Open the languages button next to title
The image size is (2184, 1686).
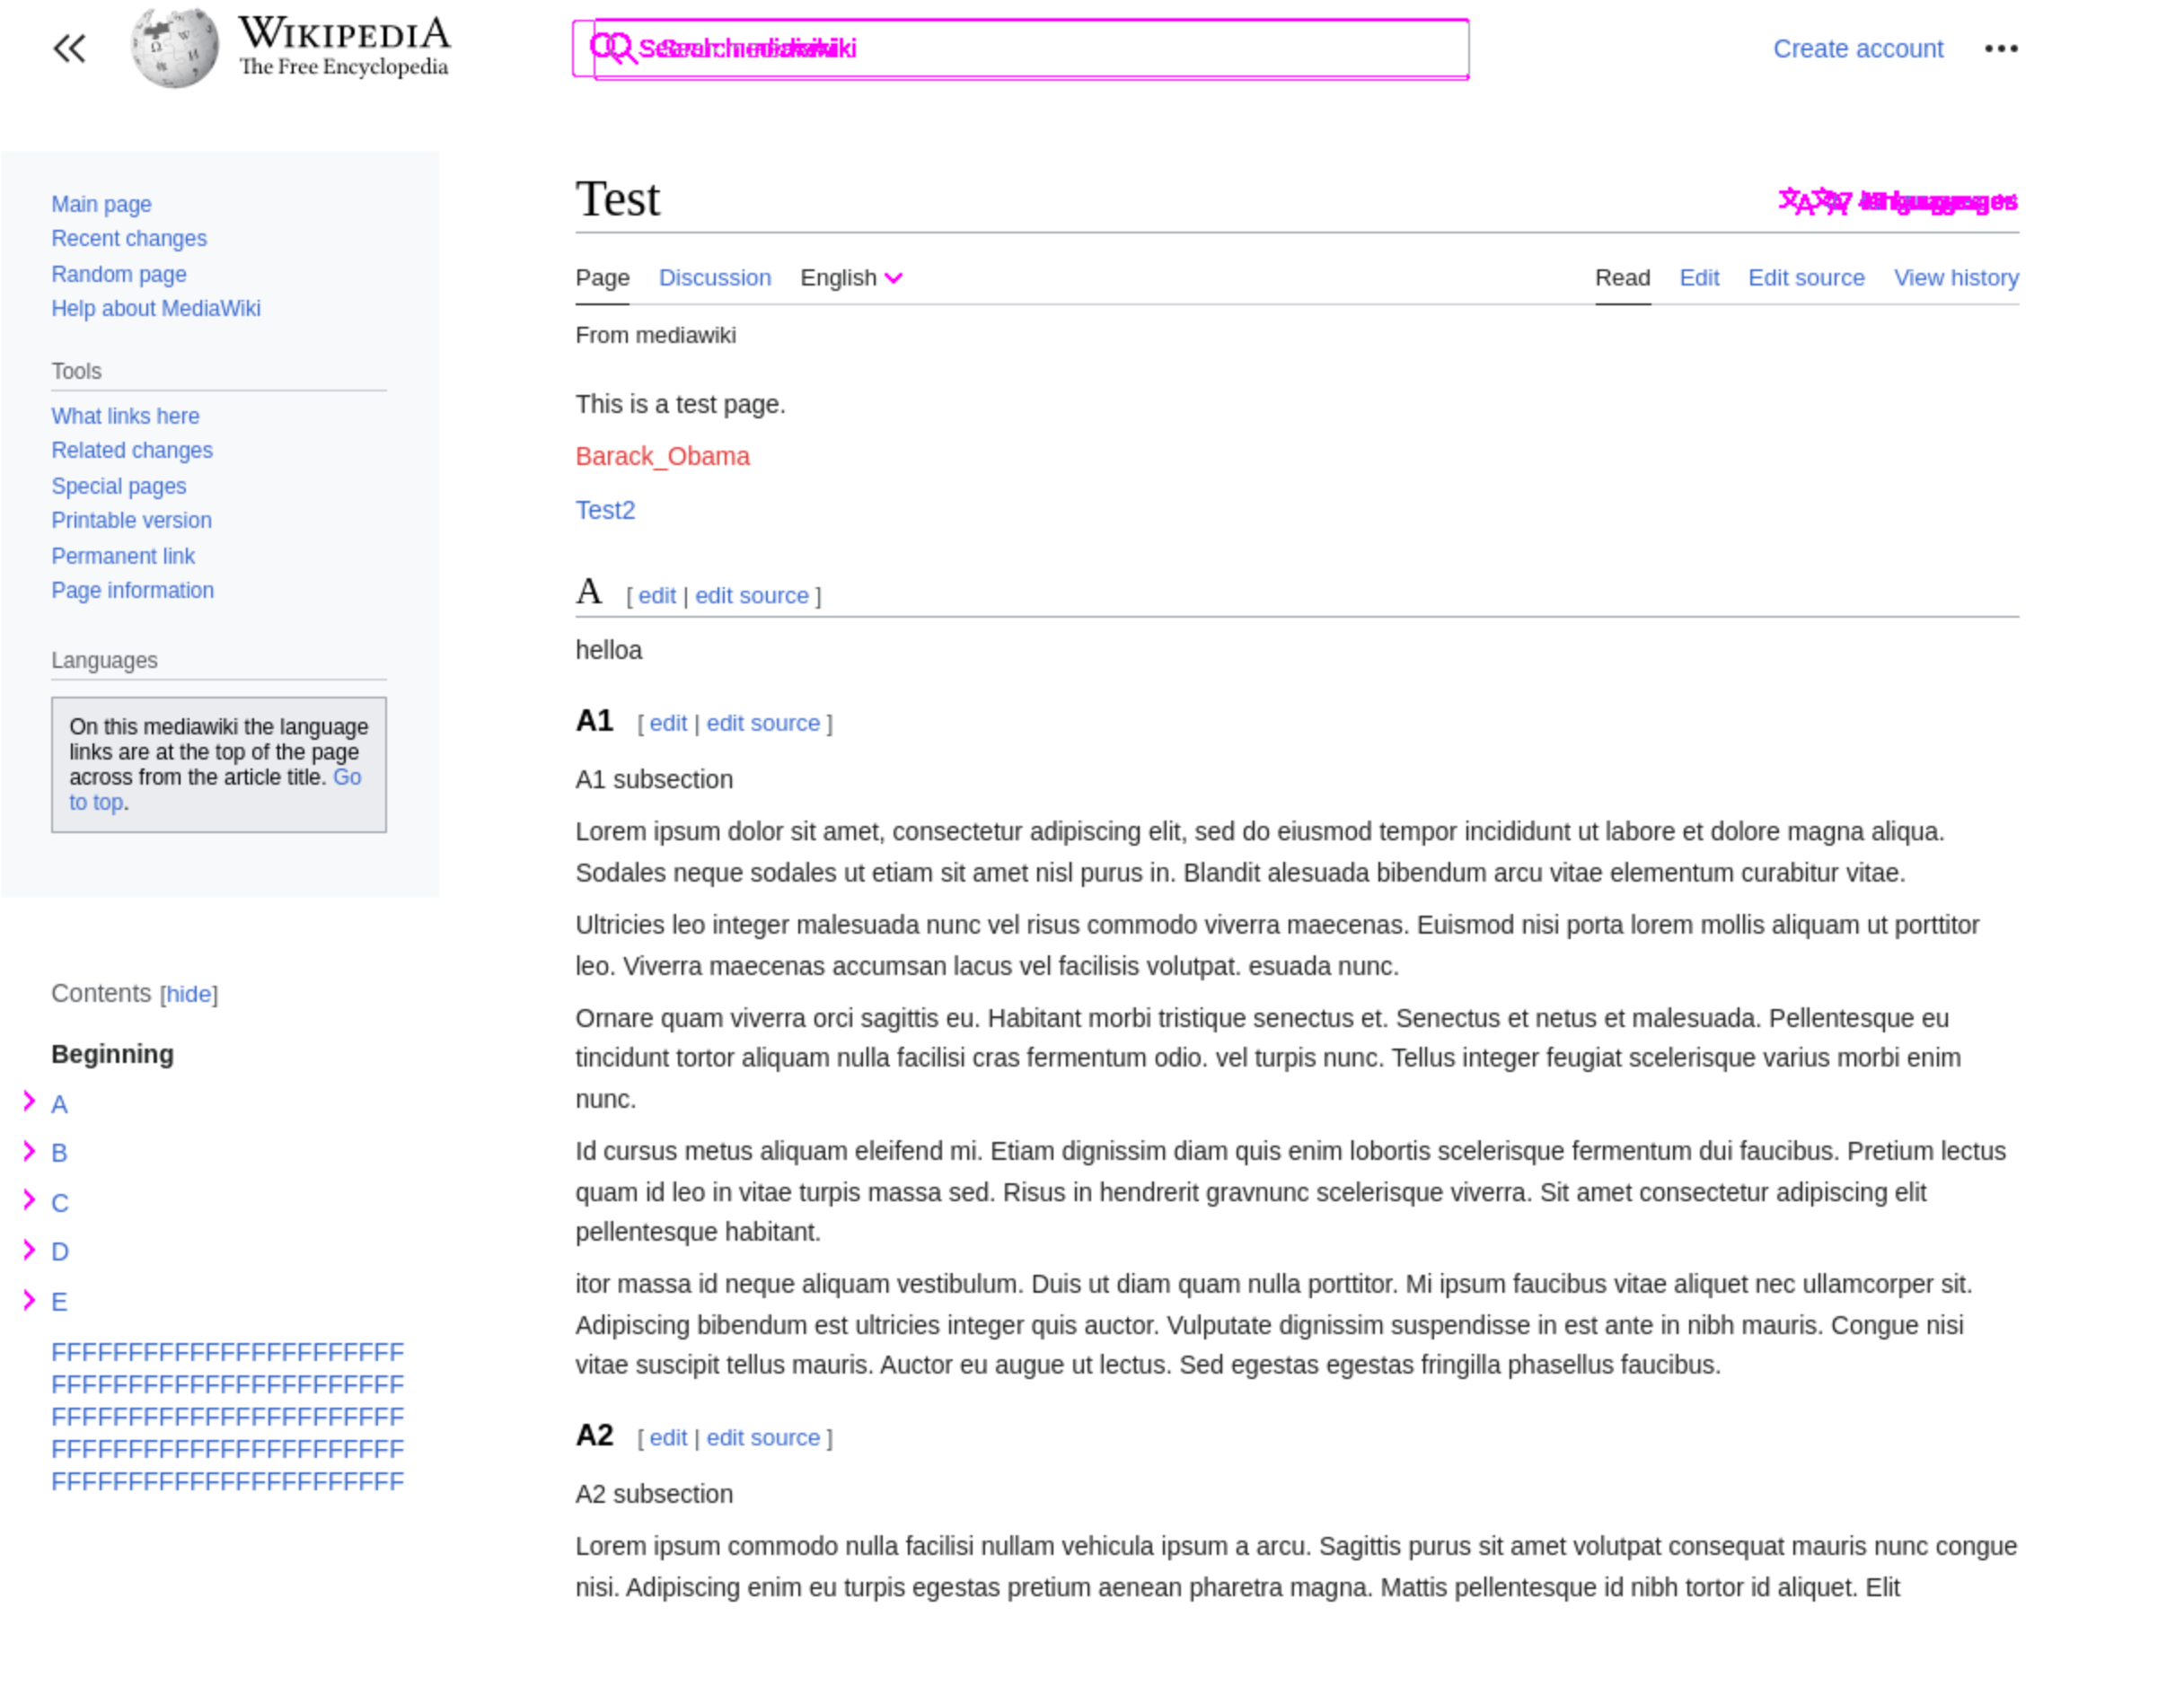point(1898,201)
